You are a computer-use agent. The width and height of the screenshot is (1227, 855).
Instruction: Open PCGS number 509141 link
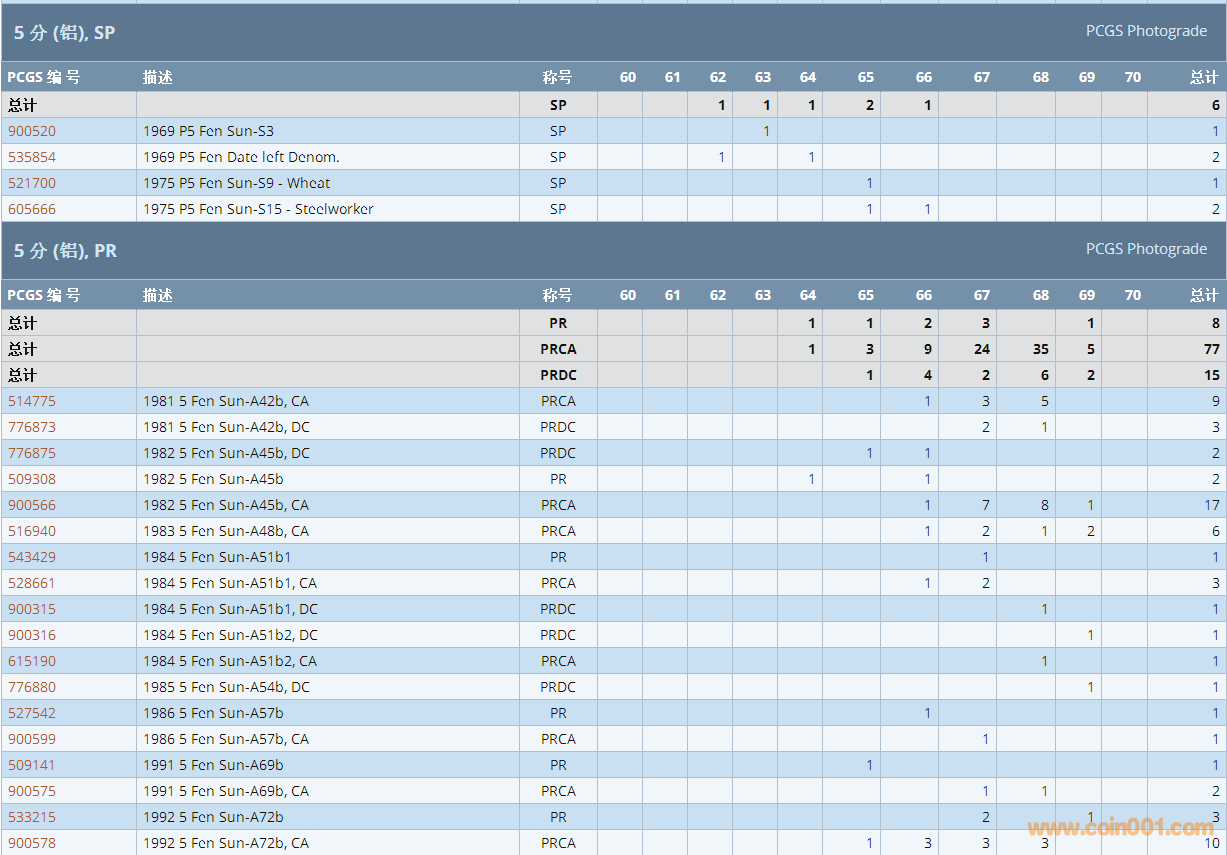coord(32,765)
